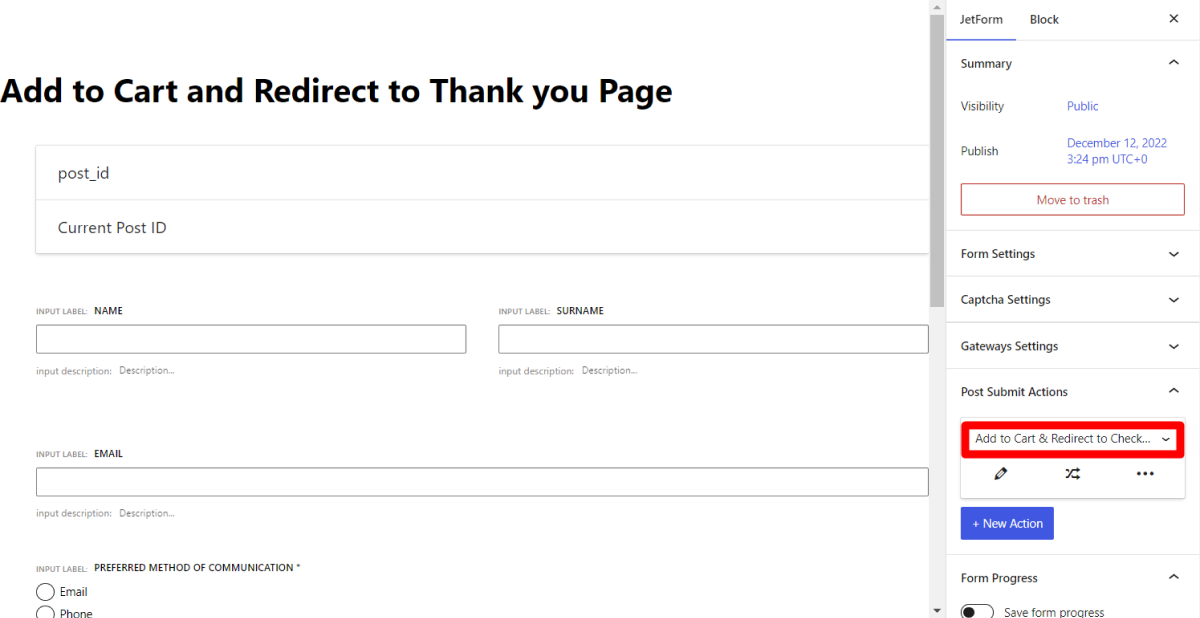The height and width of the screenshot is (618, 1200).
Task: Collapse the Form Progress section arrow
Action: (1173, 577)
